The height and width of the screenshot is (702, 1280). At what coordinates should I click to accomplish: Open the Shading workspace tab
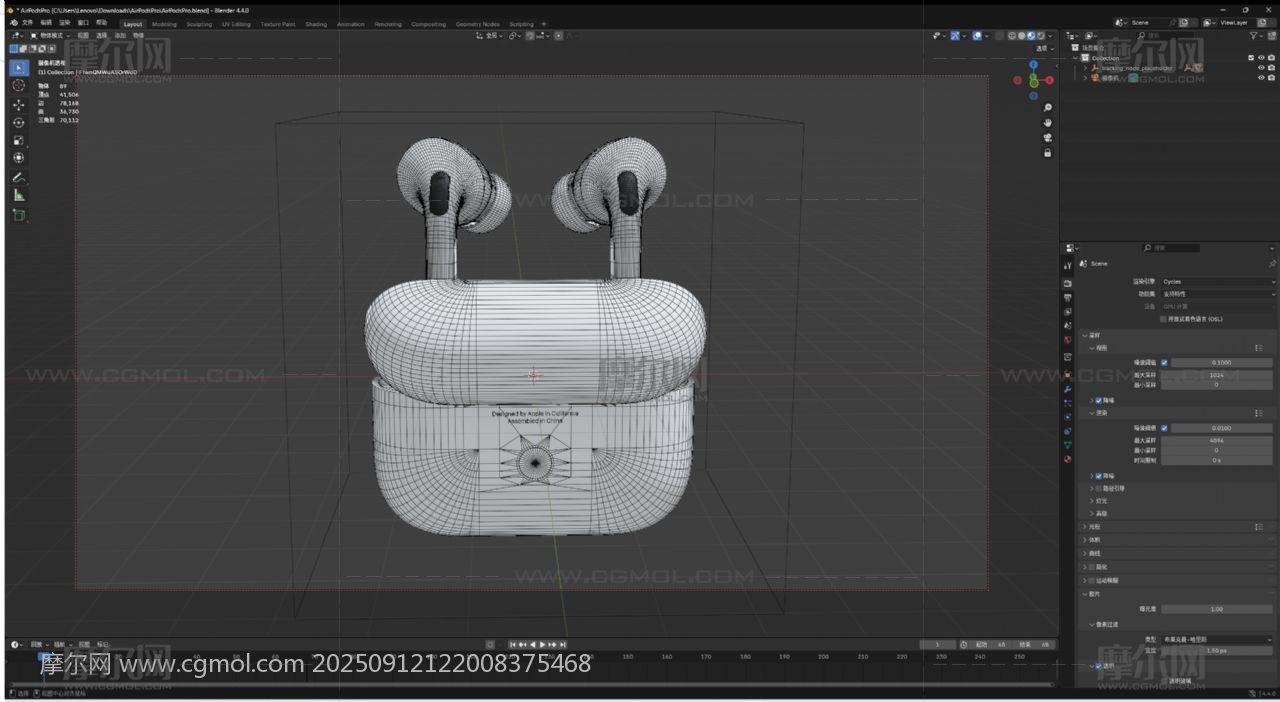point(316,24)
